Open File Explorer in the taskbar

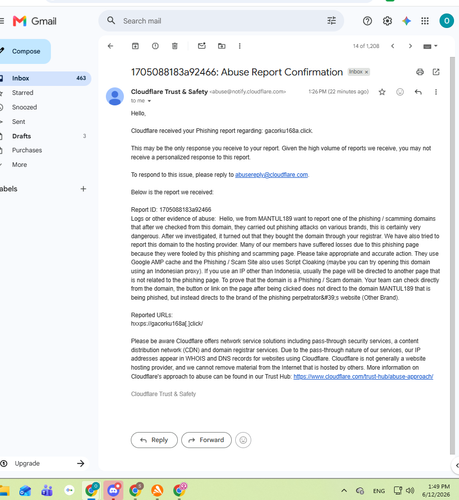coord(4,491)
